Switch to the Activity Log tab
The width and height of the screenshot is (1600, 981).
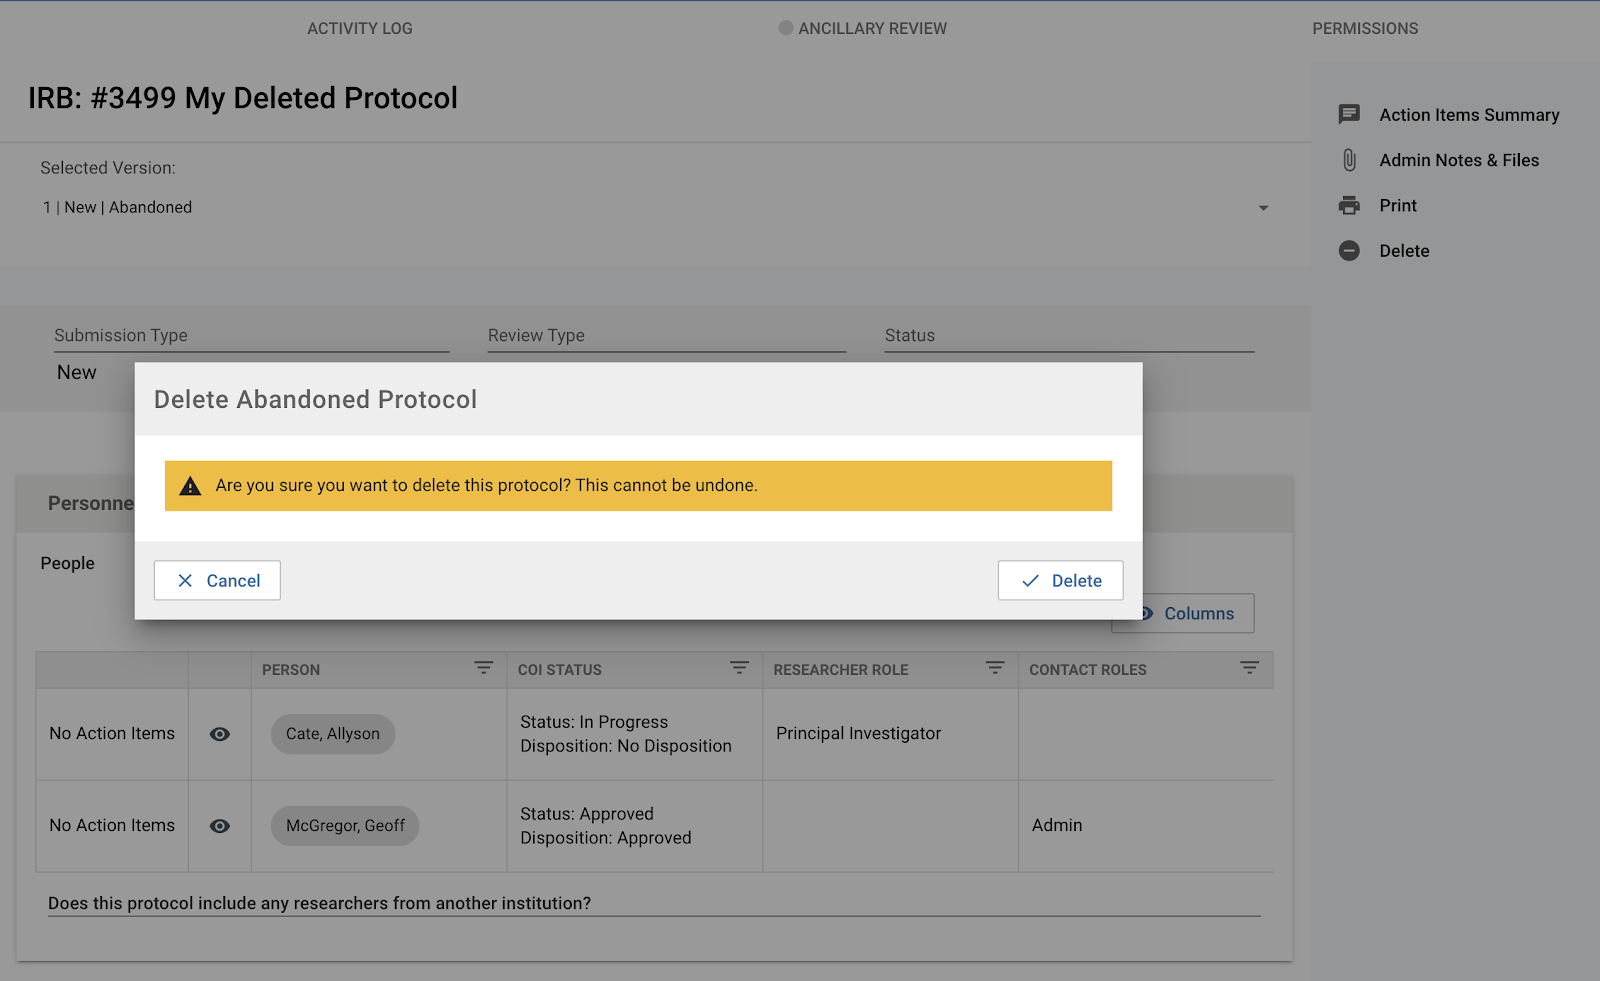pos(360,28)
